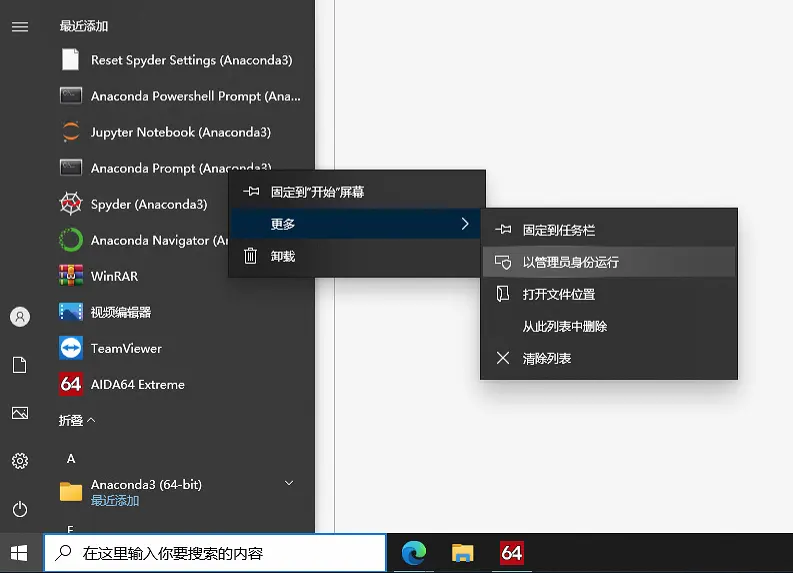Screen dimensions: 793x573
Task: Open AIDA64 from the taskbar
Action: (x=511, y=553)
